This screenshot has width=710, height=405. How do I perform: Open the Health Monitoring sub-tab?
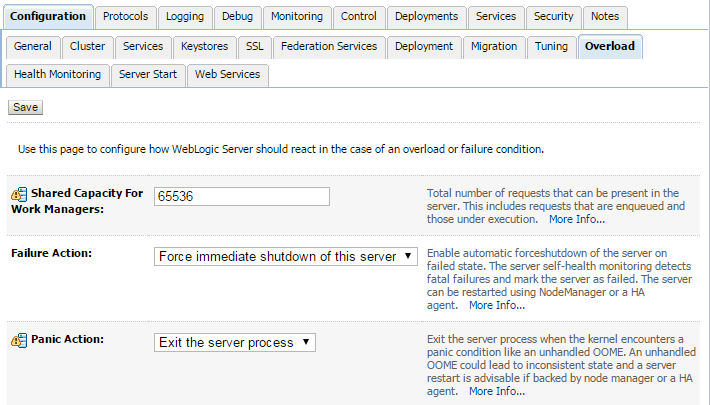pos(57,75)
